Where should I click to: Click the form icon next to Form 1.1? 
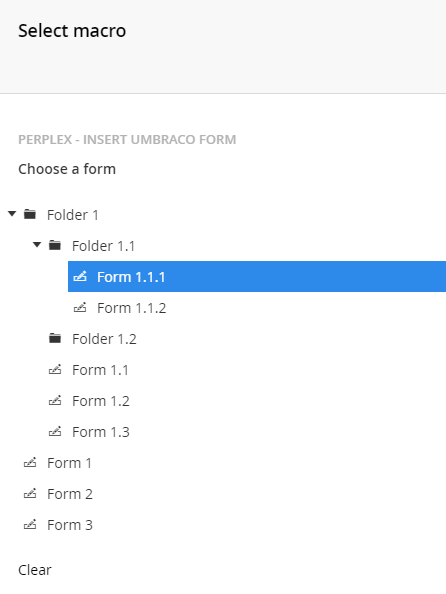coord(55,369)
